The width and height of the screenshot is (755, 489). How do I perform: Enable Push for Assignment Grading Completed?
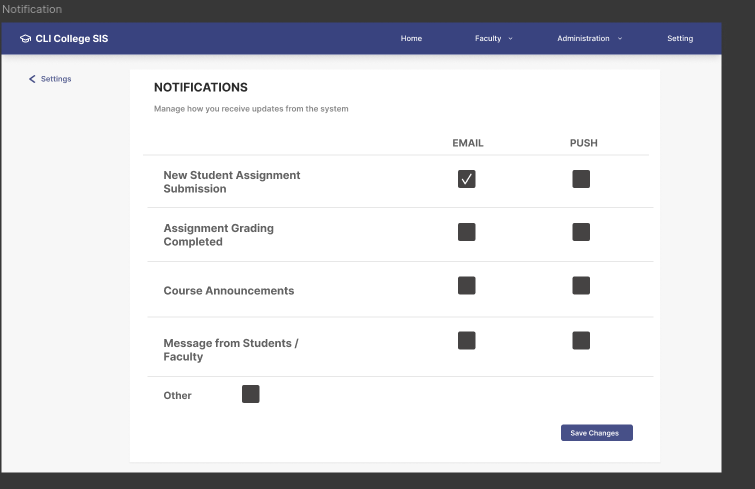point(581,232)
